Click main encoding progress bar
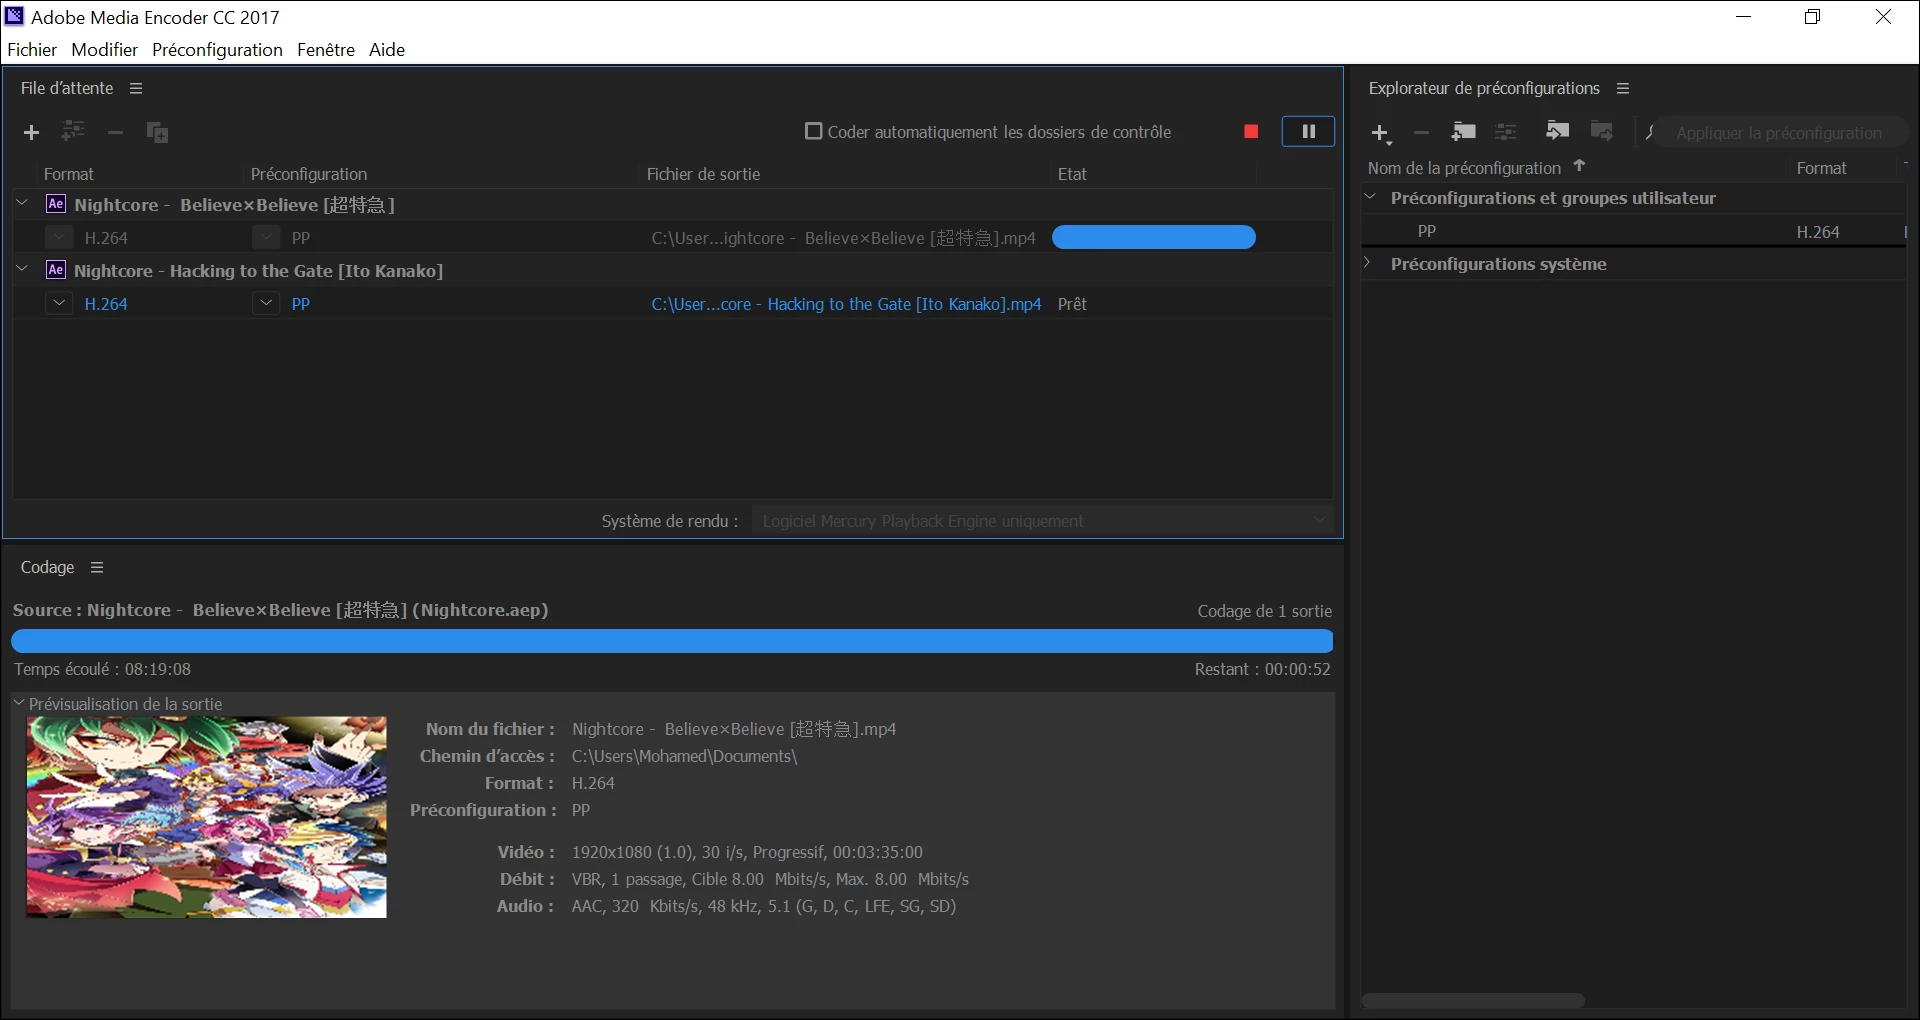This screenshot has width=1920, height=1020. point(672,641)
